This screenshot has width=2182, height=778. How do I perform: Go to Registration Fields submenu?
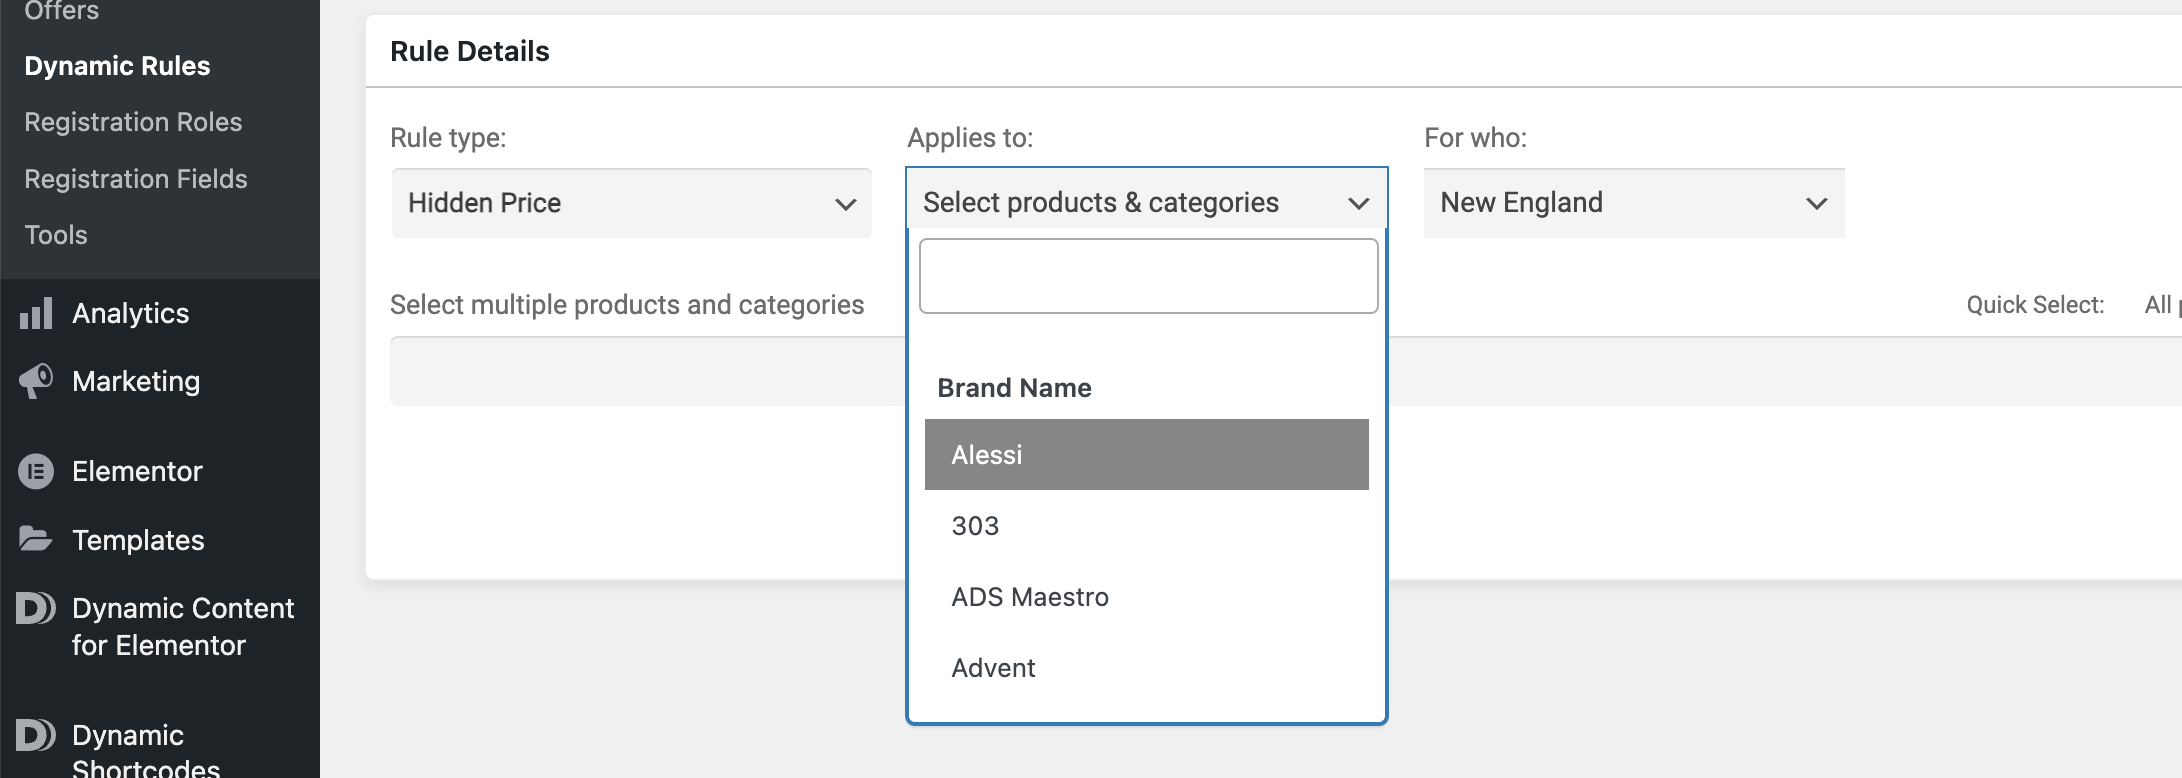tap(136, 179)
